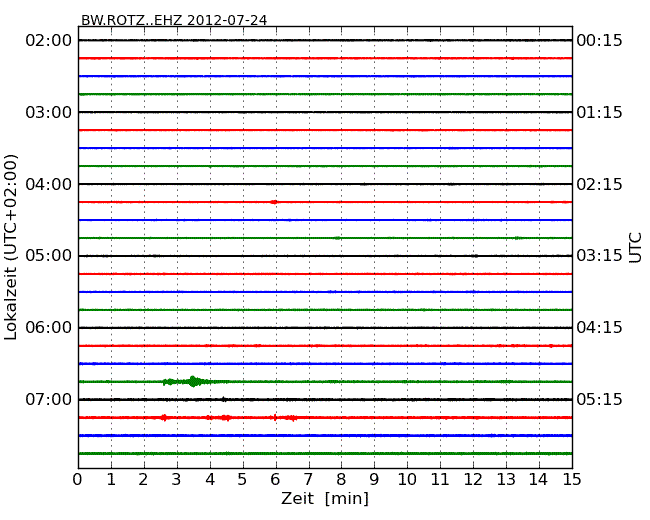Click the x-axis tick label 14
The image size is (650, 520).
(x=539, y=480)
